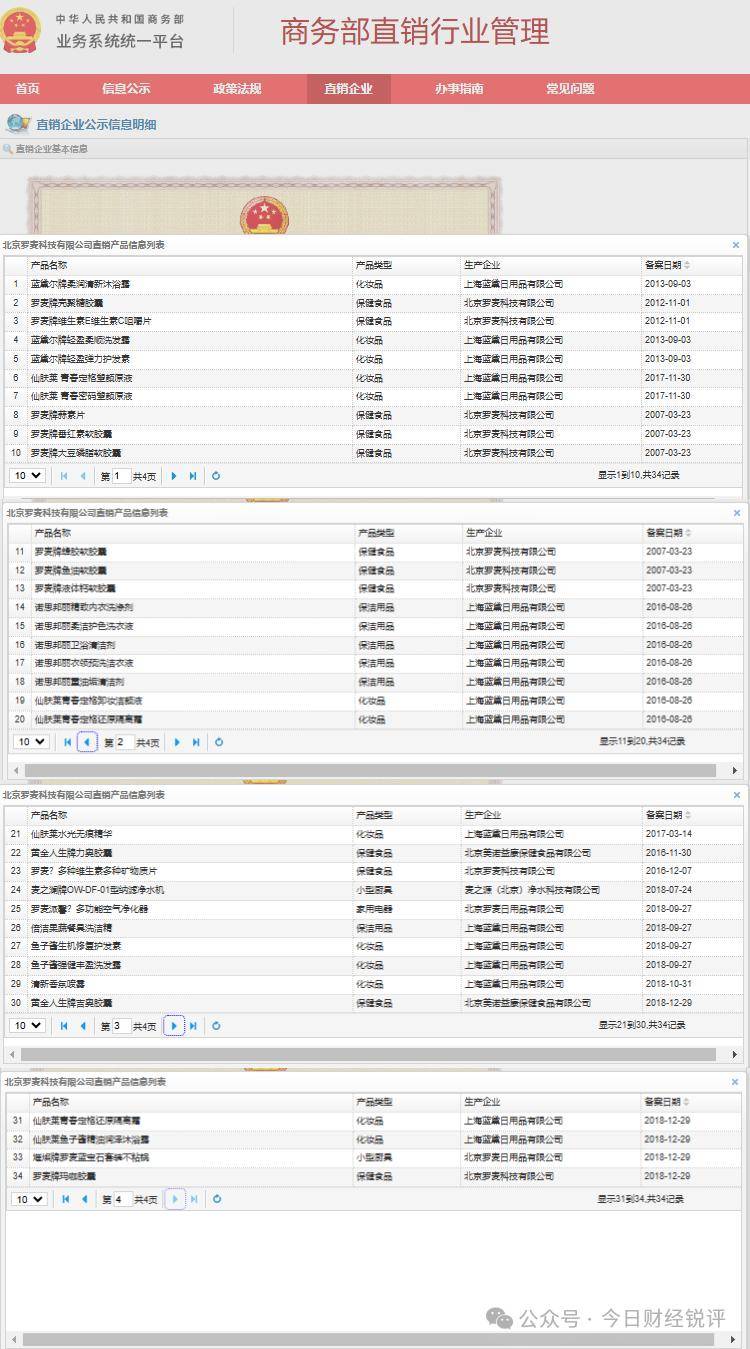Open rows-per-page dropdown in page 1 pager
This screenshot has height=1349, width=750.
click(27, 476)
